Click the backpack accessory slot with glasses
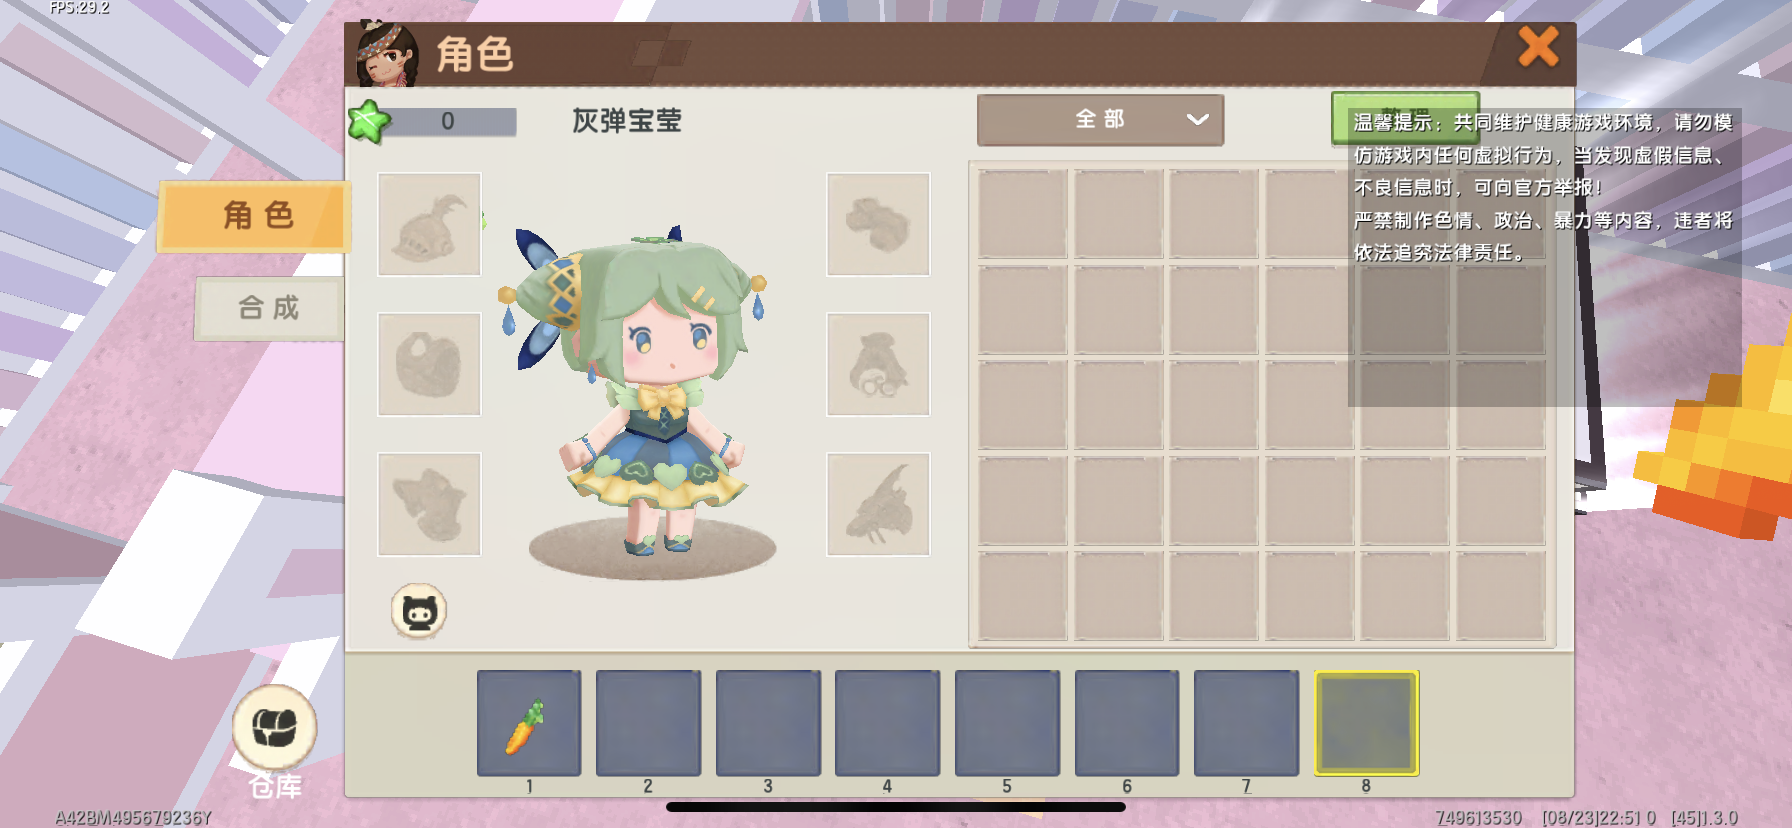The image size is (1792, 828). point(878,364)
